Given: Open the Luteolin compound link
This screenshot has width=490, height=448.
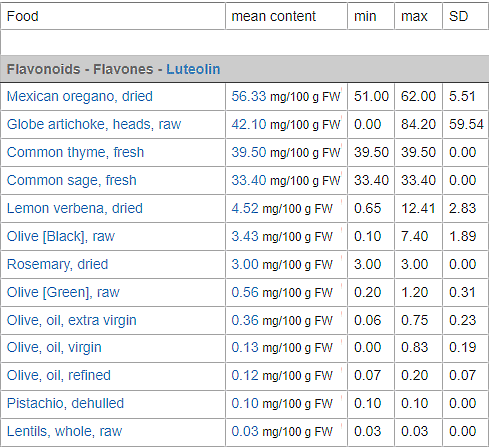Looking at the screenshot, I should point(193,69).
